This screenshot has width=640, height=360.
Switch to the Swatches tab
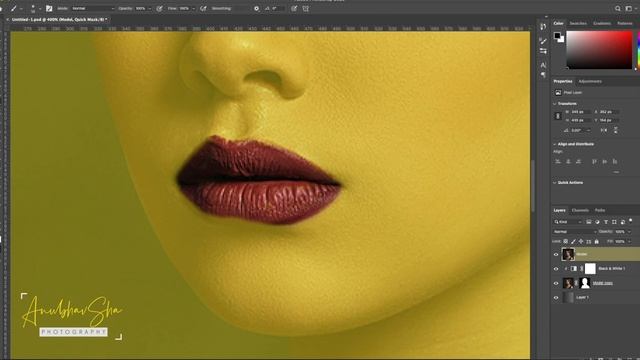pyautogui.click(x=578, y=23)
